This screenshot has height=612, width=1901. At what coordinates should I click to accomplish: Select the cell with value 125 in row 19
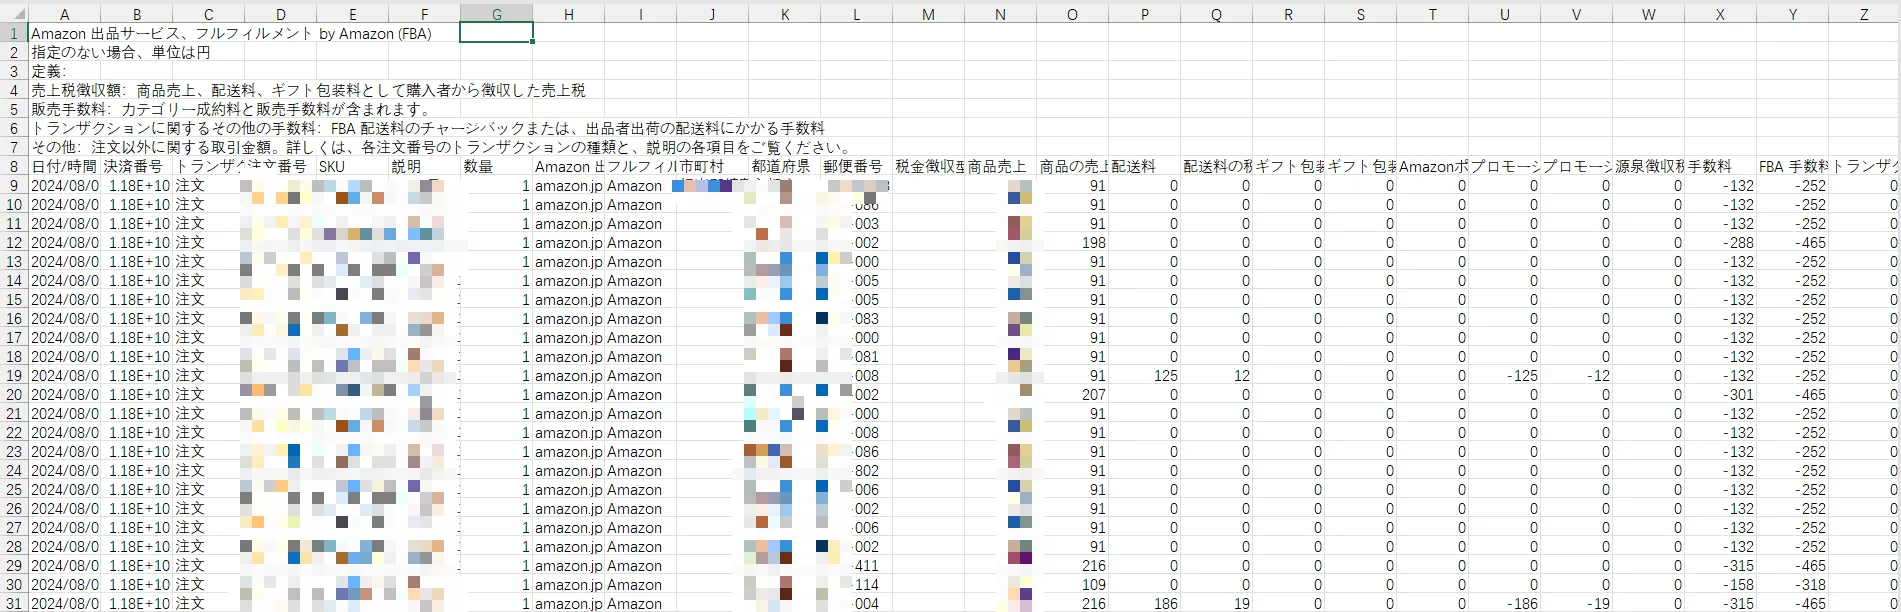click(x=1144, y=376)
